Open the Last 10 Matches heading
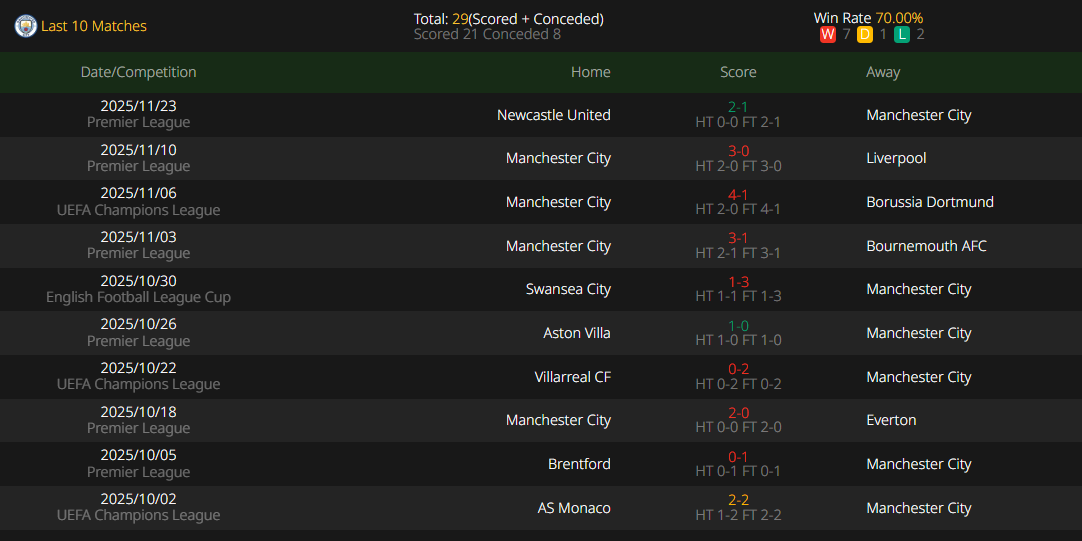1082x541 pixels. point(94,26)
